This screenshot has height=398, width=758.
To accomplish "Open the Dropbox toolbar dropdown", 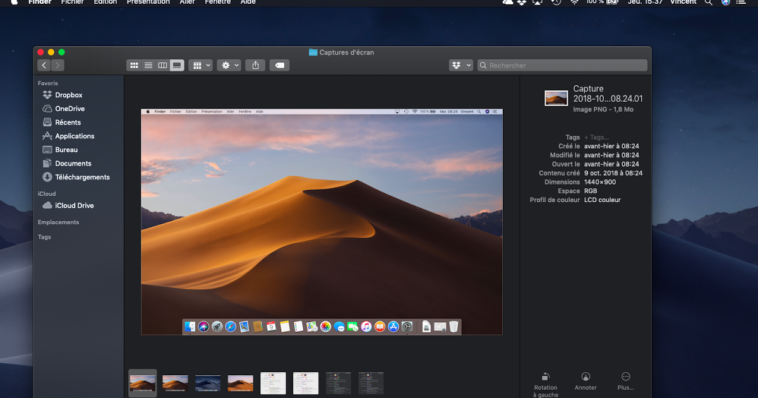I will coord(461,65).
